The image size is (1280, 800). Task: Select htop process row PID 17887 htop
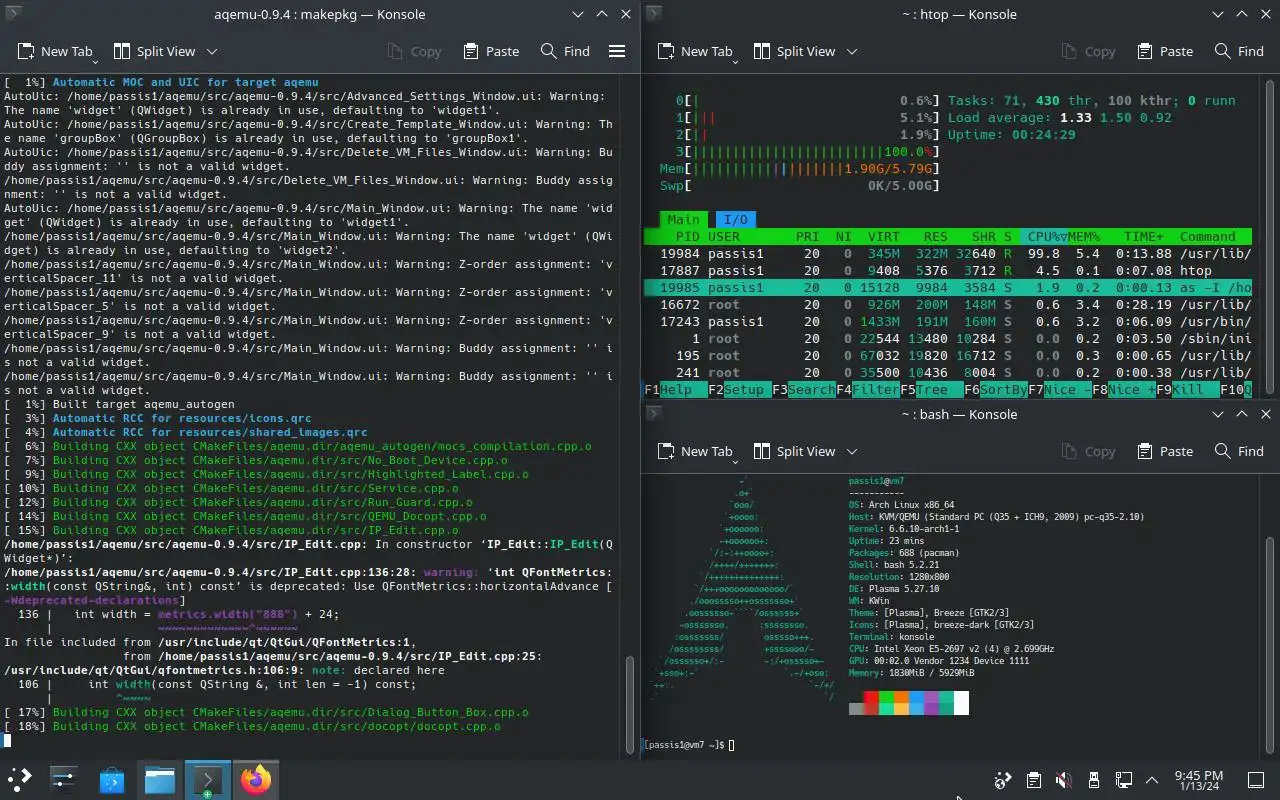tap(948, 271)
